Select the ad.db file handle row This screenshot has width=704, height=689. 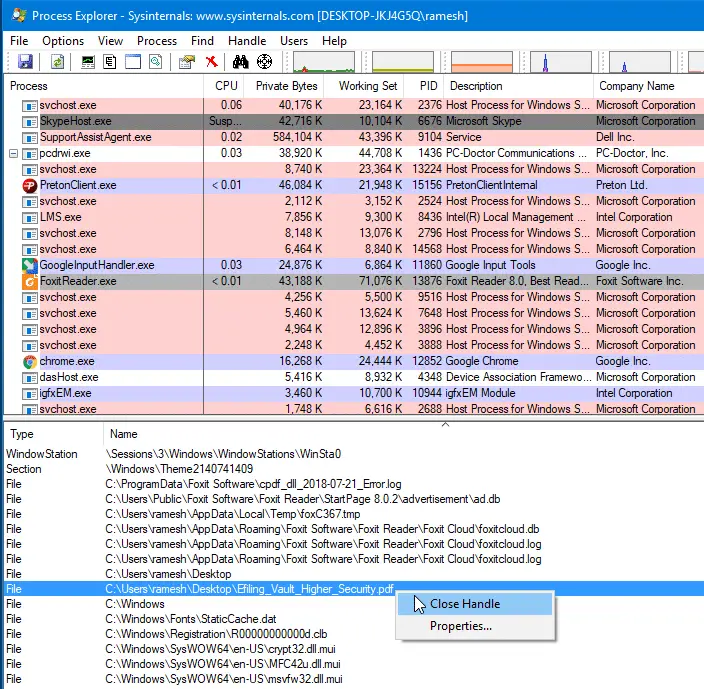(354, 499)
